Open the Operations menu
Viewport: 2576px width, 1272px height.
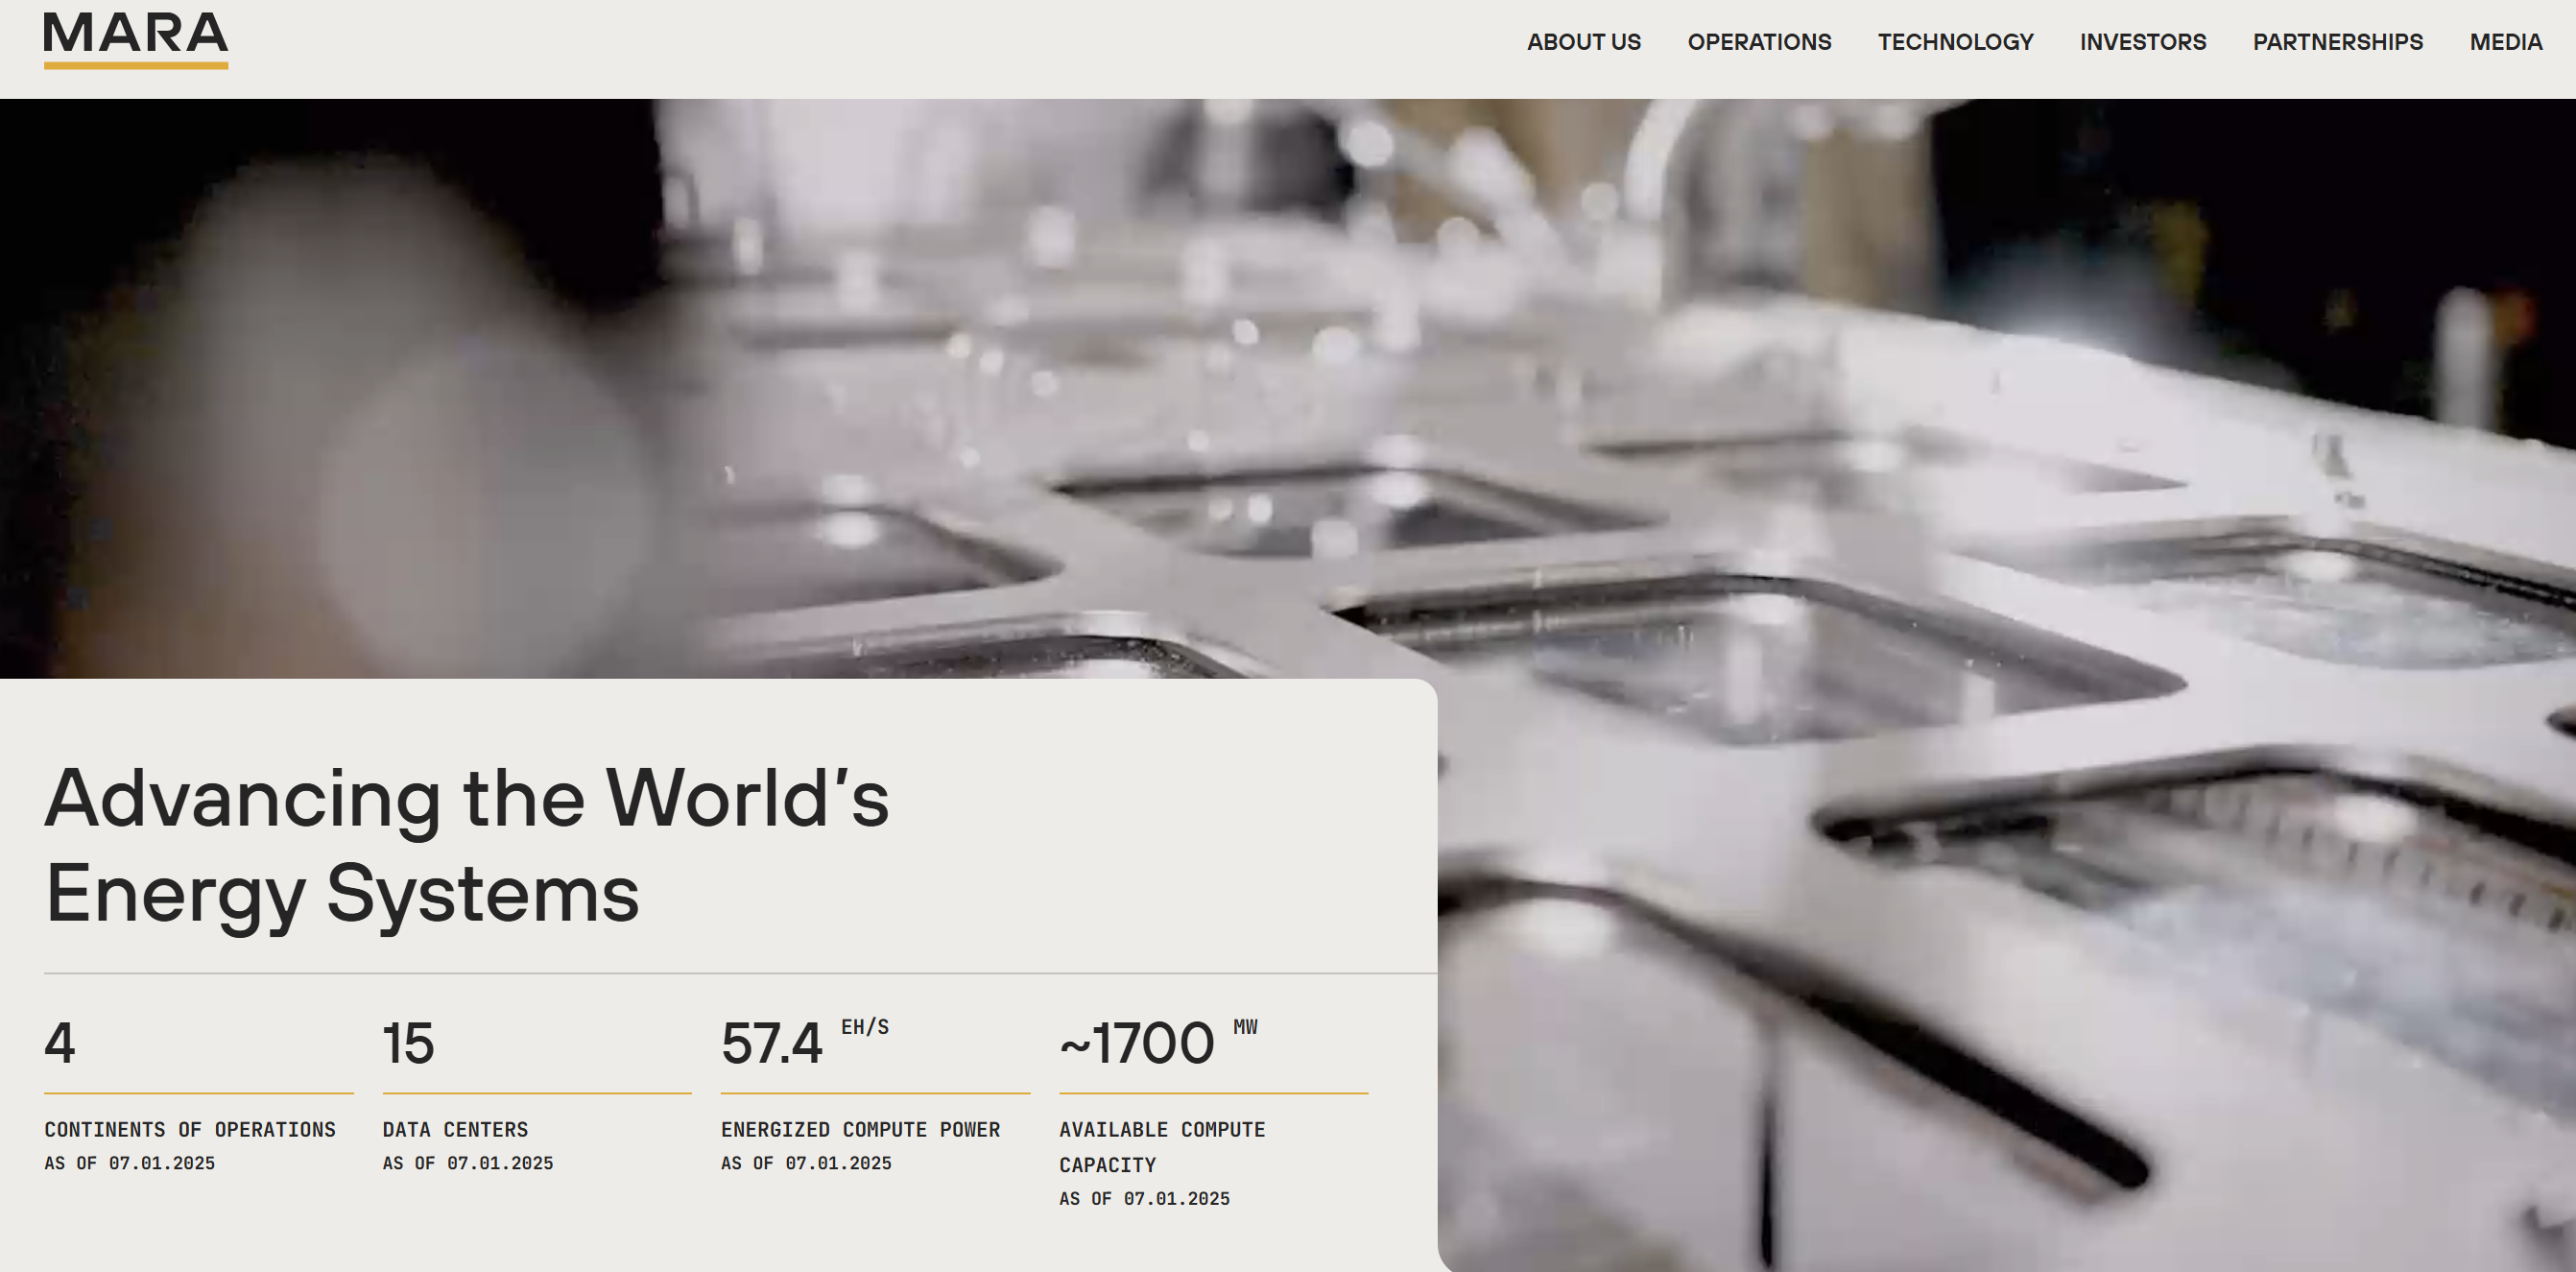pyautogui.click(x=1759, y=42)
